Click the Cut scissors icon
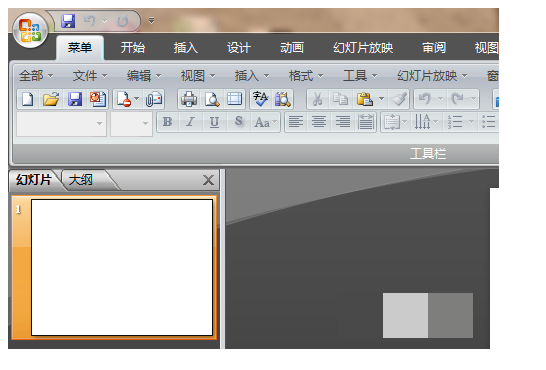This screenshot has height=370, width=546. [x=317, y=99]
